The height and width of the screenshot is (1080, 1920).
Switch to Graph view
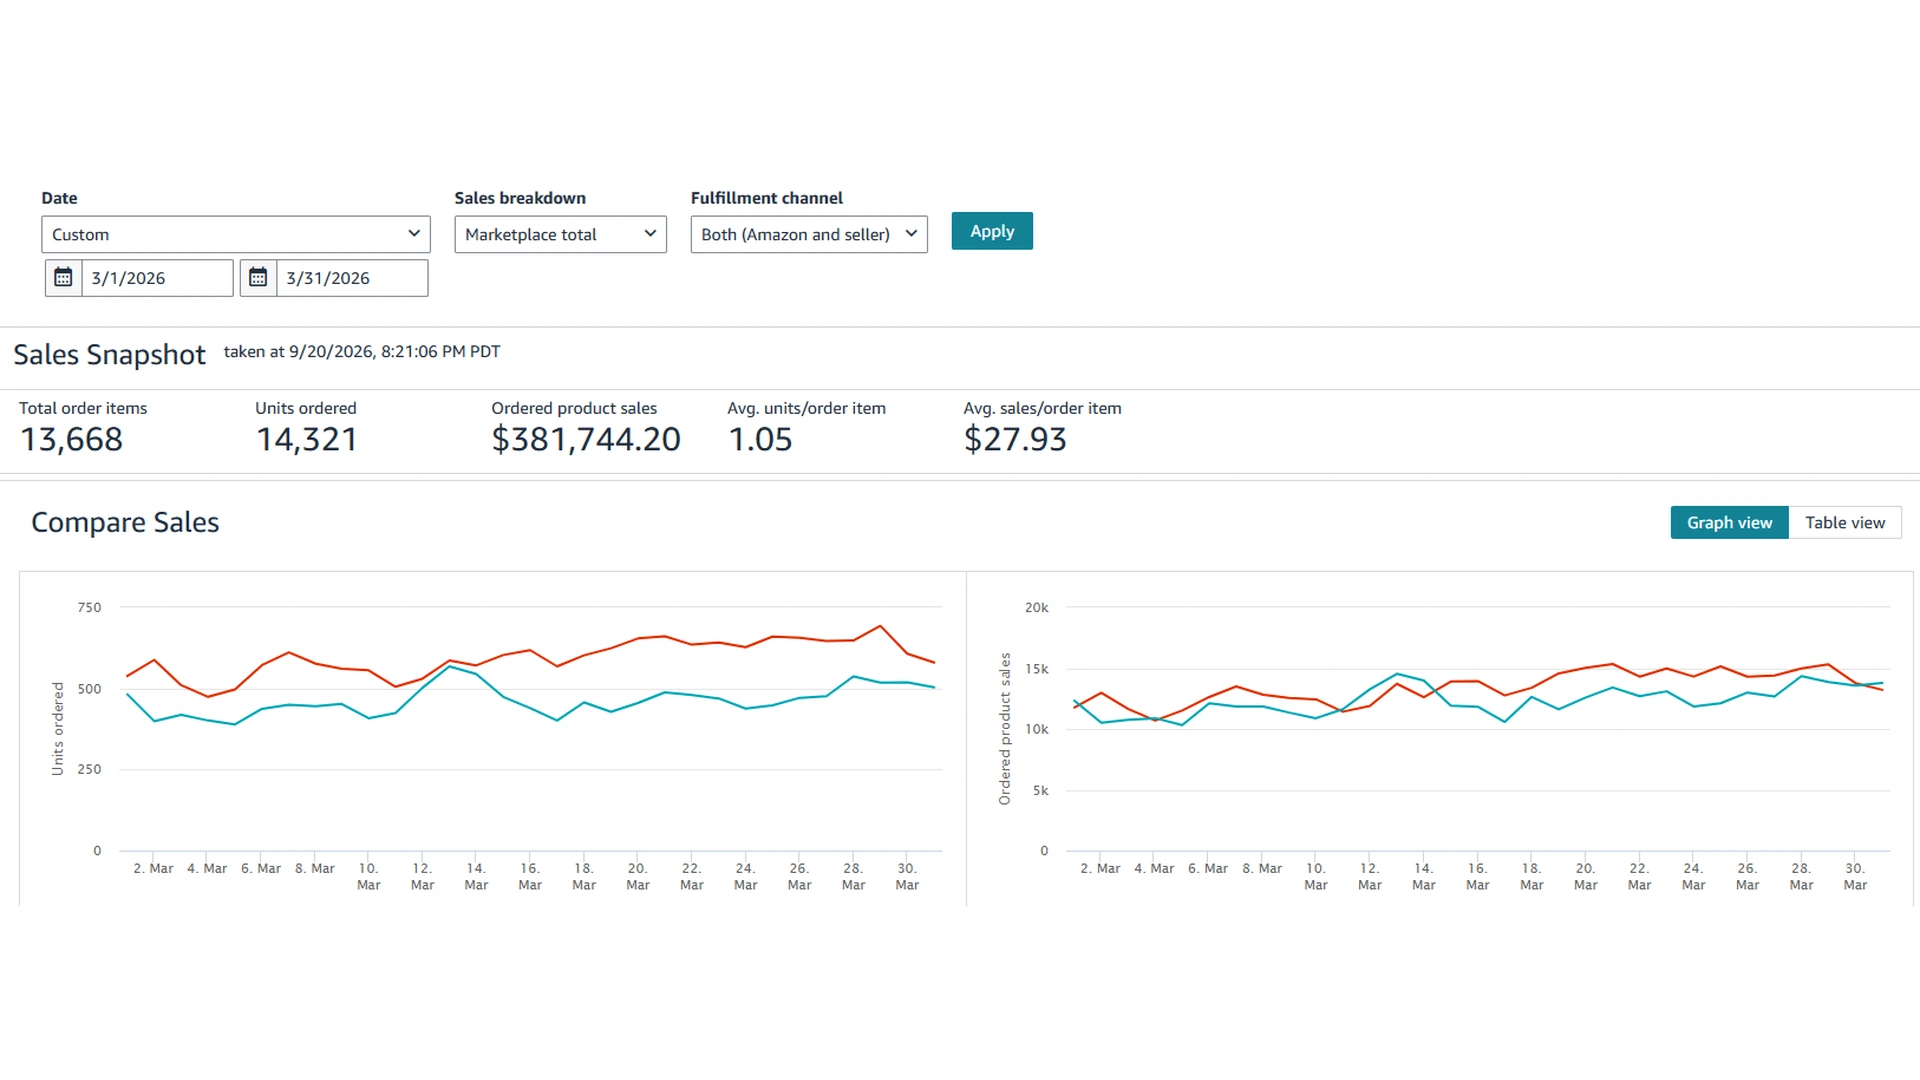(x=1729, y=522)
